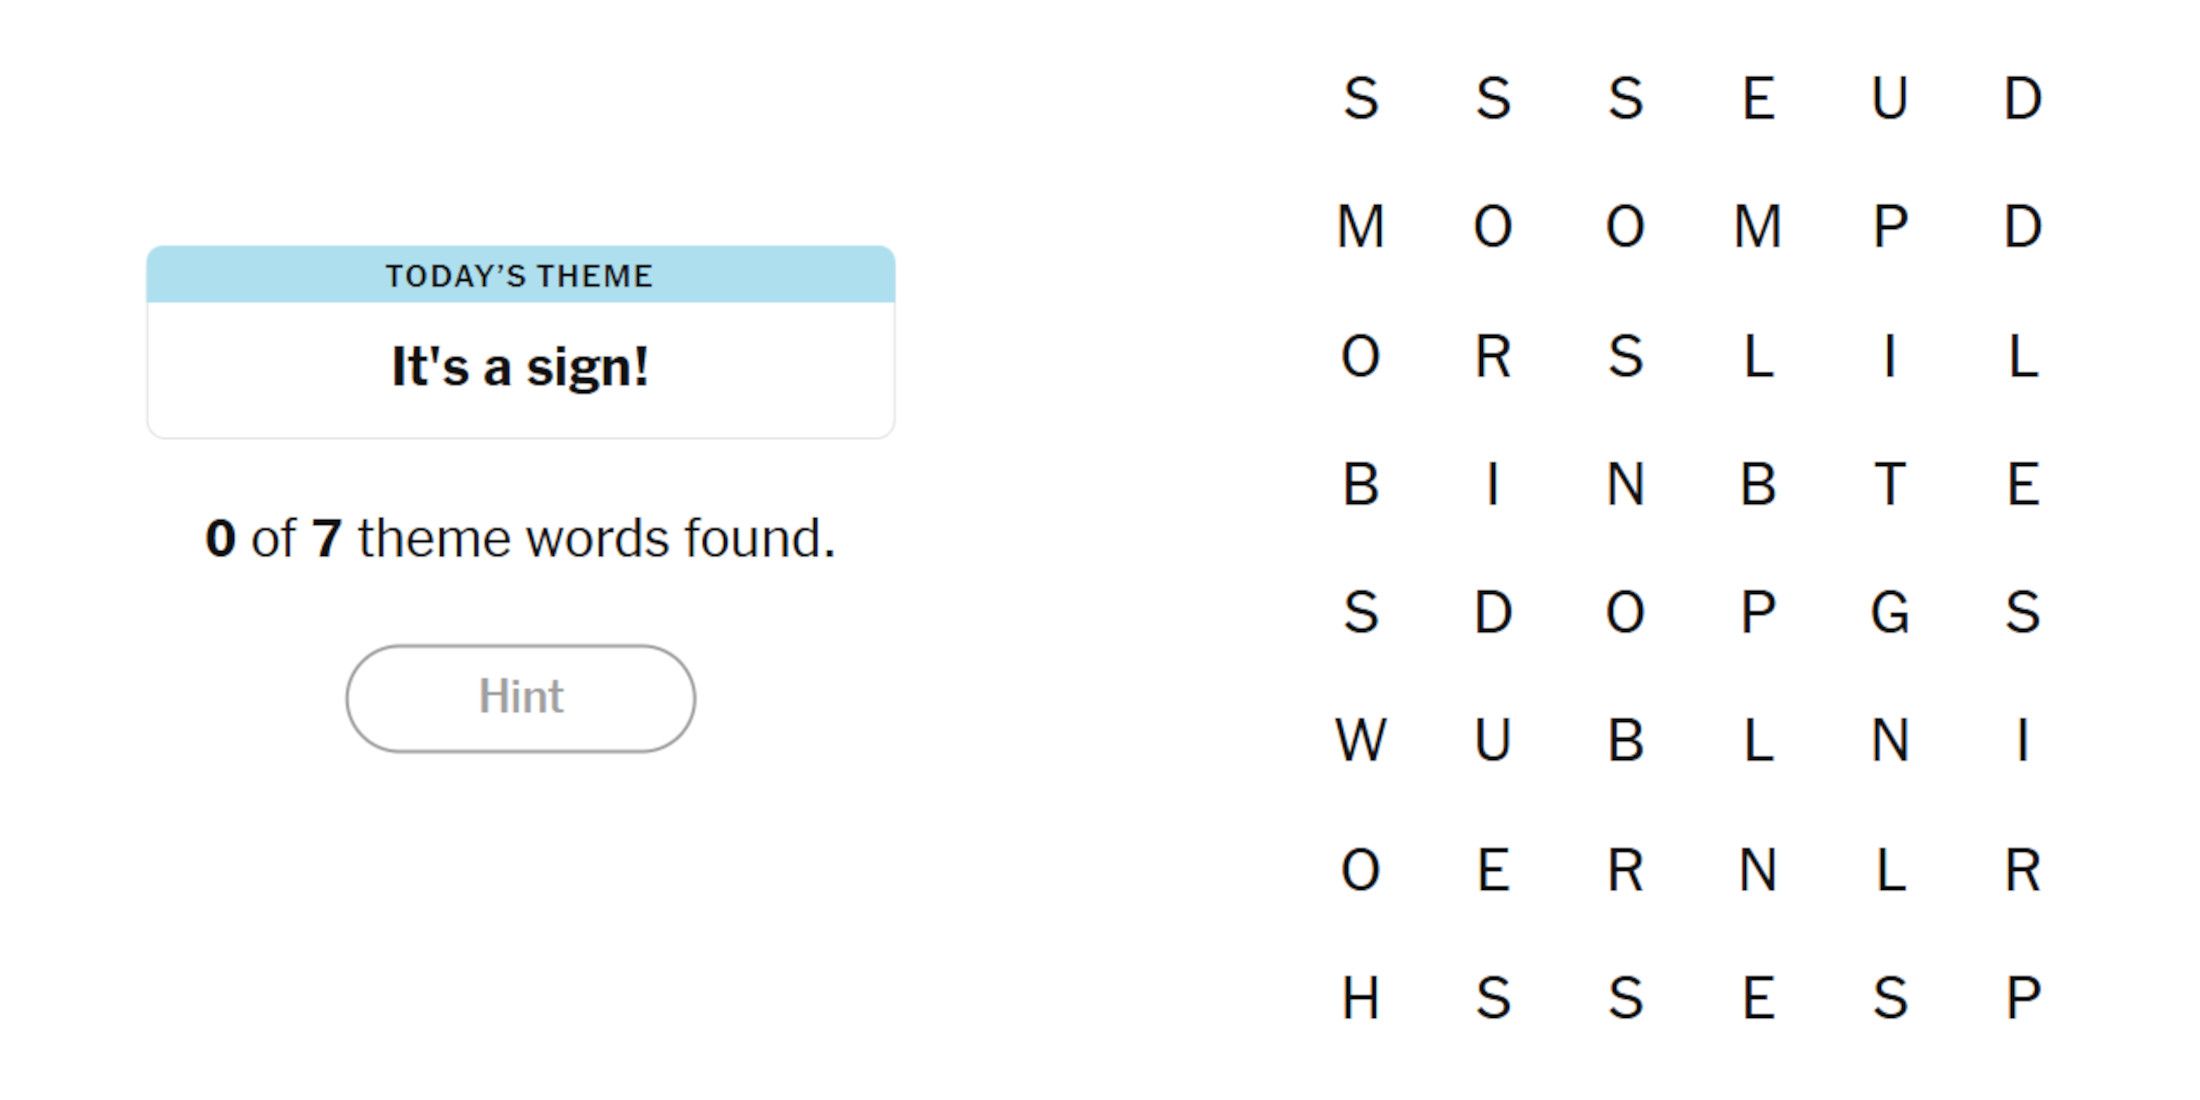Select the letter H in the grid
This screenshot has width=2200, height=1100.
tap(1361, 998)
